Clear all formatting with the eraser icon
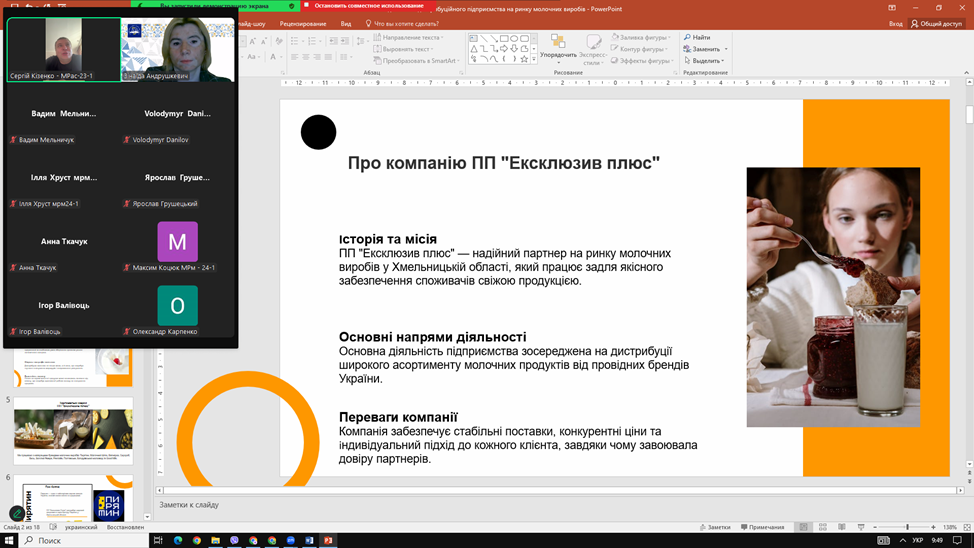This screenshot has width=974, height=548. click(279, 41)
